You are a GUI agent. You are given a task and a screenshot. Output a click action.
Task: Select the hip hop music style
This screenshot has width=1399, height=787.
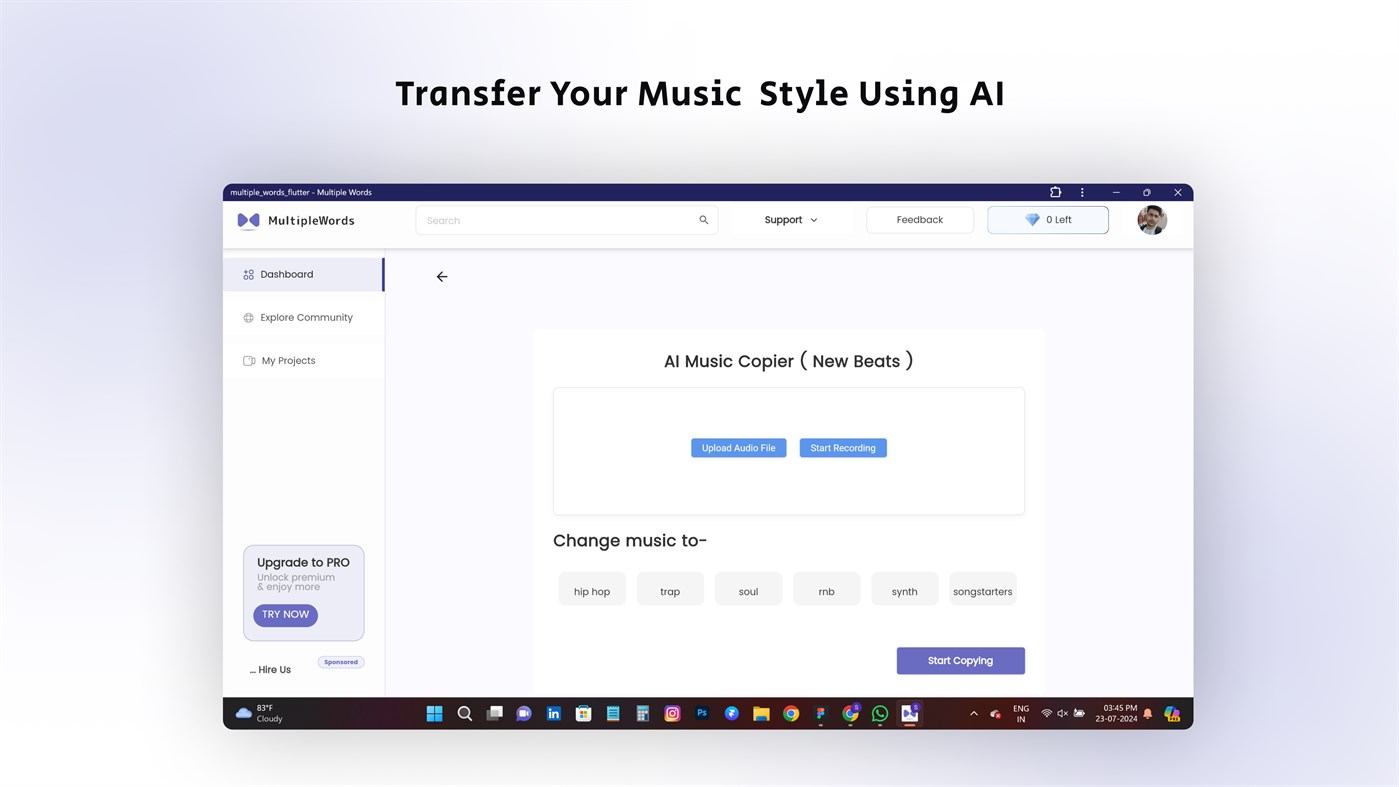(x=591, y=591)
